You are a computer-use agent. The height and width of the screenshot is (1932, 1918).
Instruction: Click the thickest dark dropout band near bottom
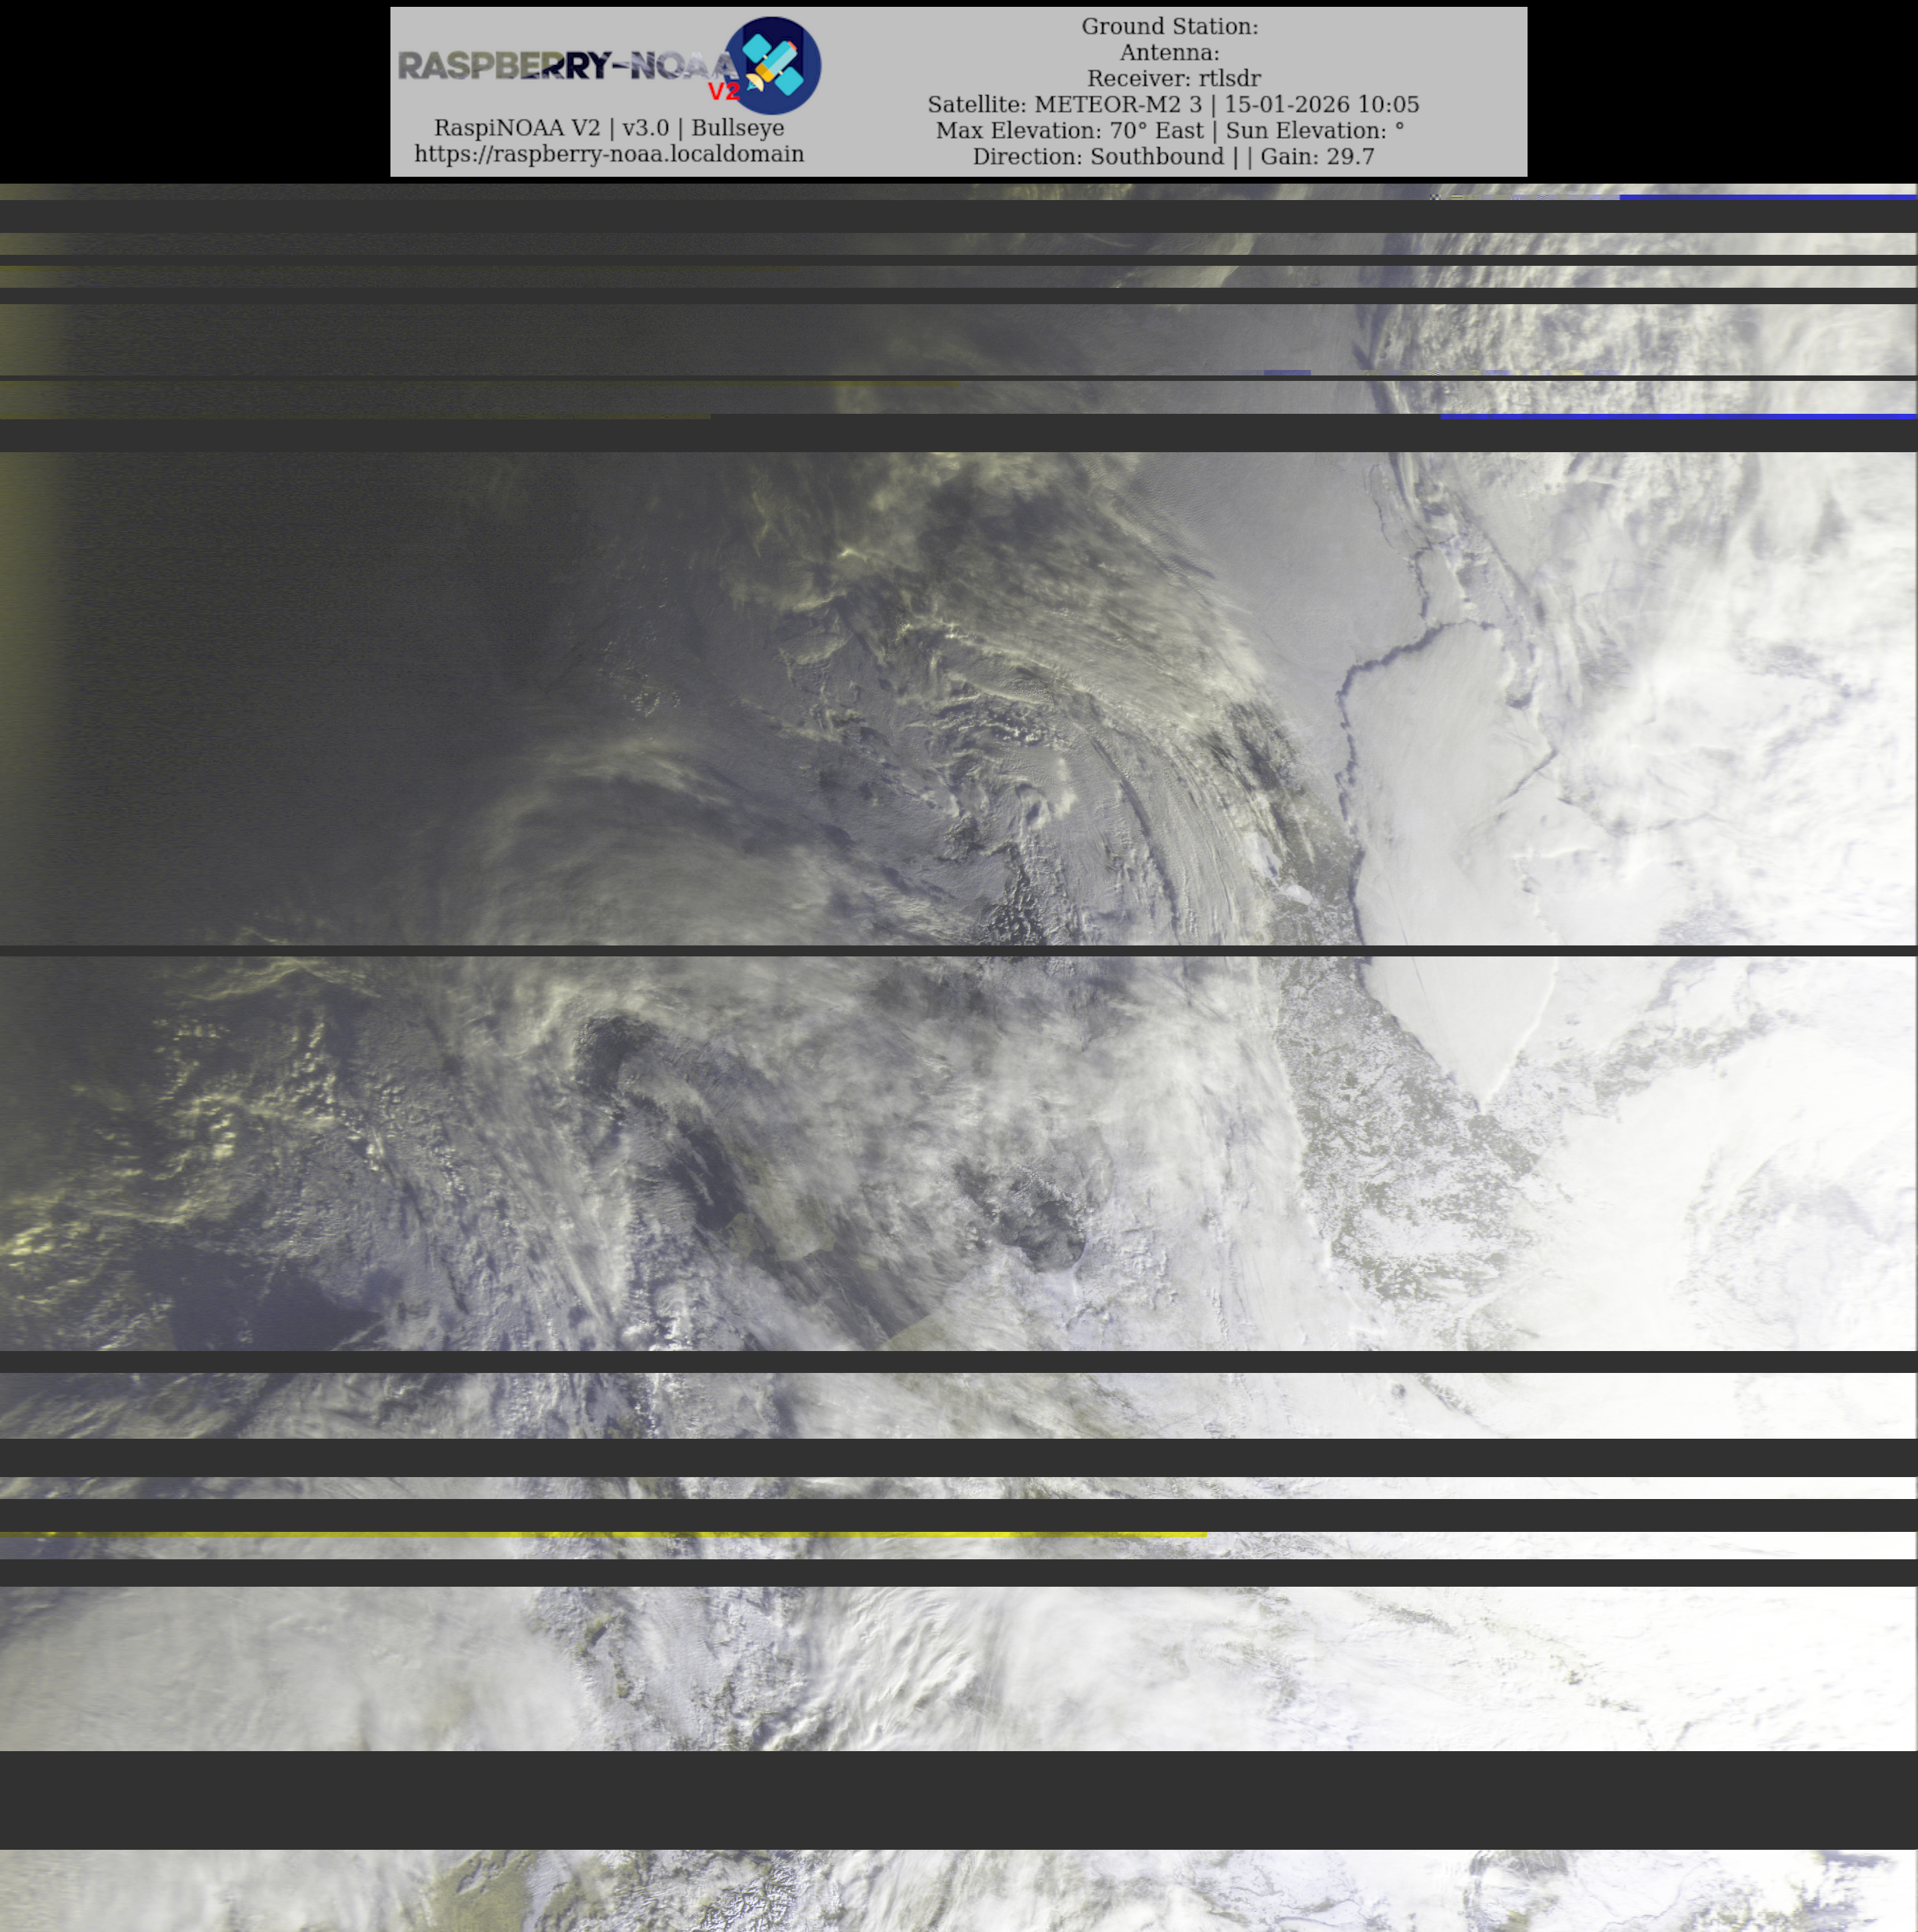tap(958, 1799)
